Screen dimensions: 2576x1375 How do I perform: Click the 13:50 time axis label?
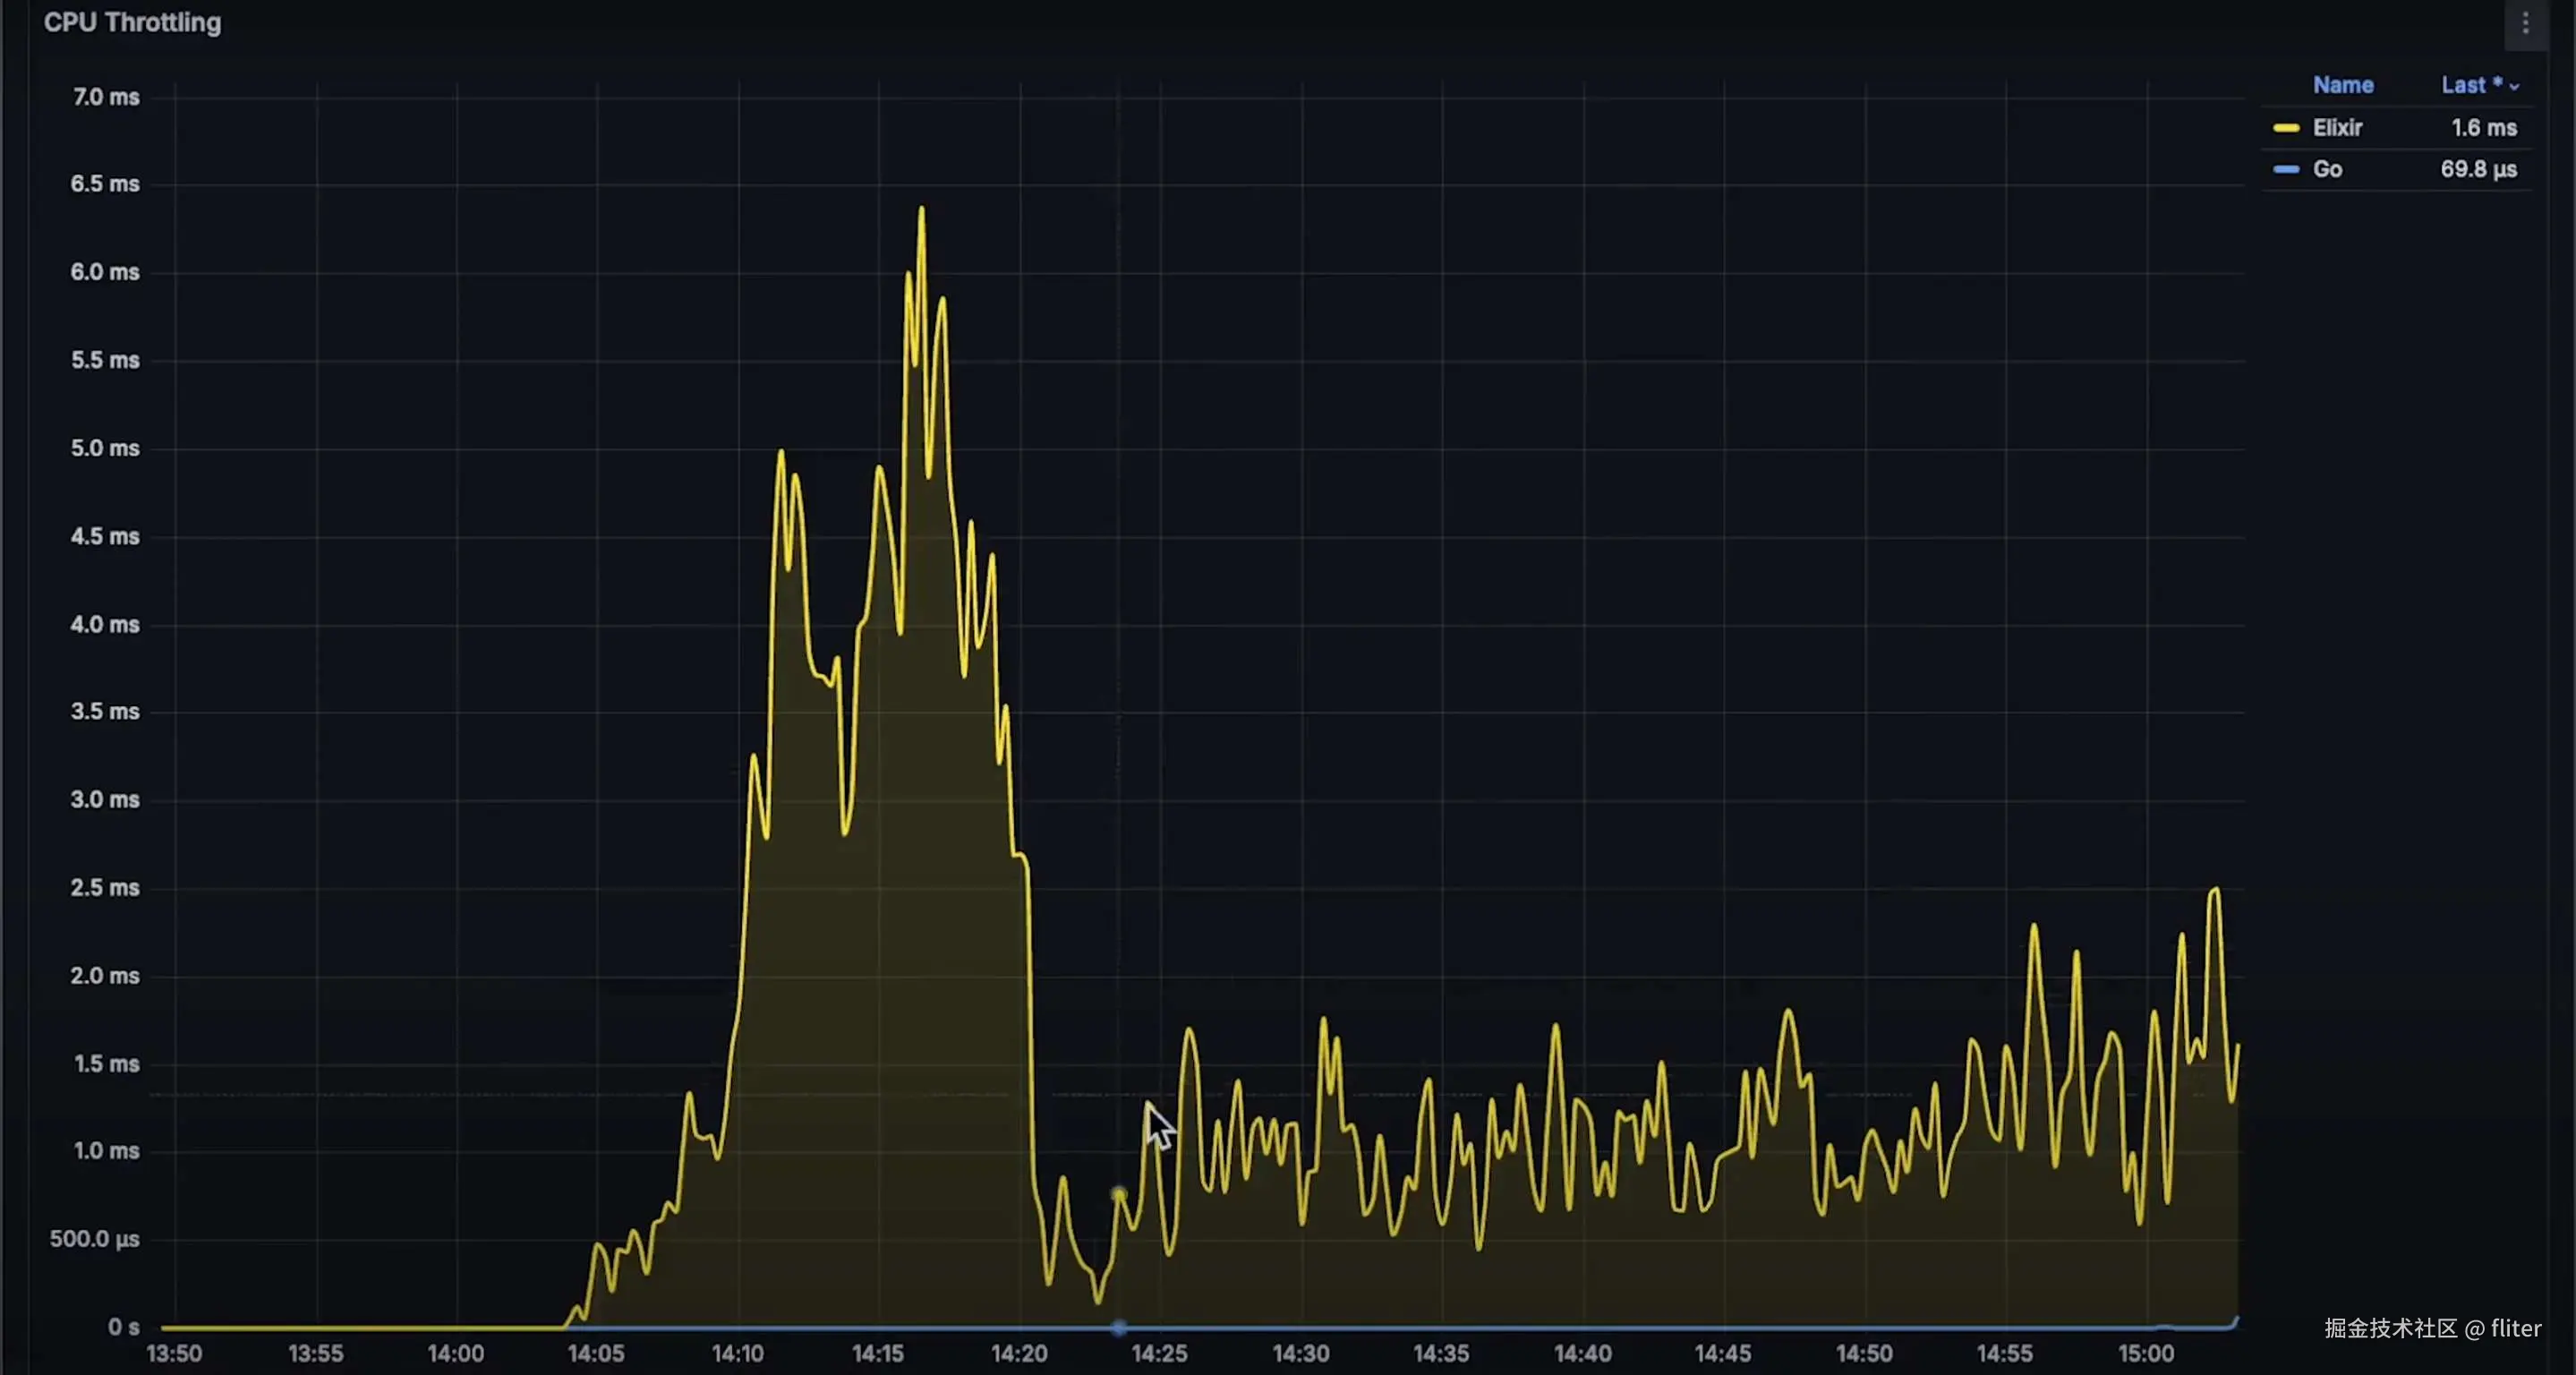click(x=174, y=1354)
